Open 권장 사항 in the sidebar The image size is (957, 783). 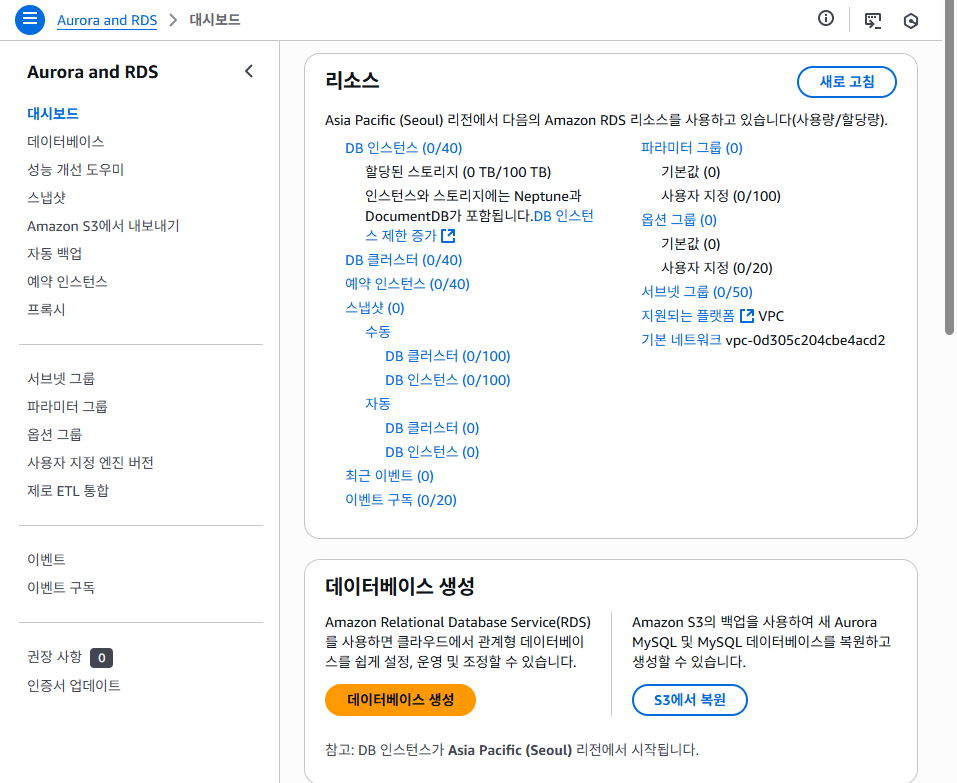coord(54,657)
